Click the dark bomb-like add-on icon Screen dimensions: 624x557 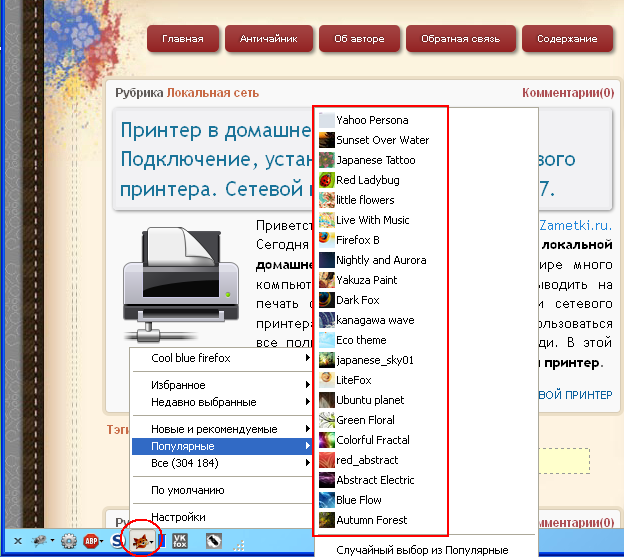click(x=214, y=541)
